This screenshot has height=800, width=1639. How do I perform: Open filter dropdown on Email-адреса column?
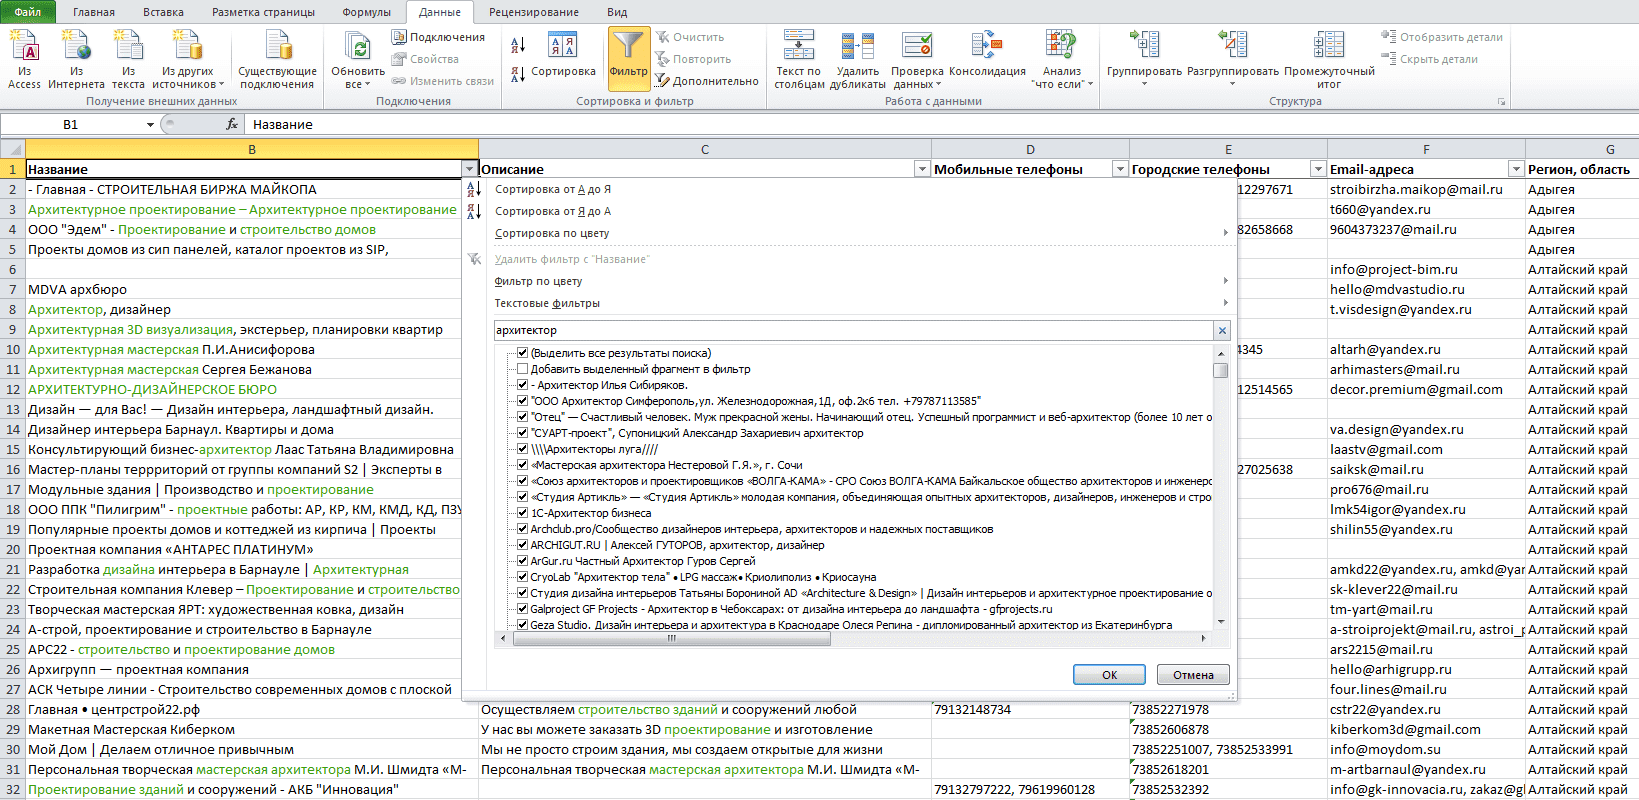tap(1516, 169)
